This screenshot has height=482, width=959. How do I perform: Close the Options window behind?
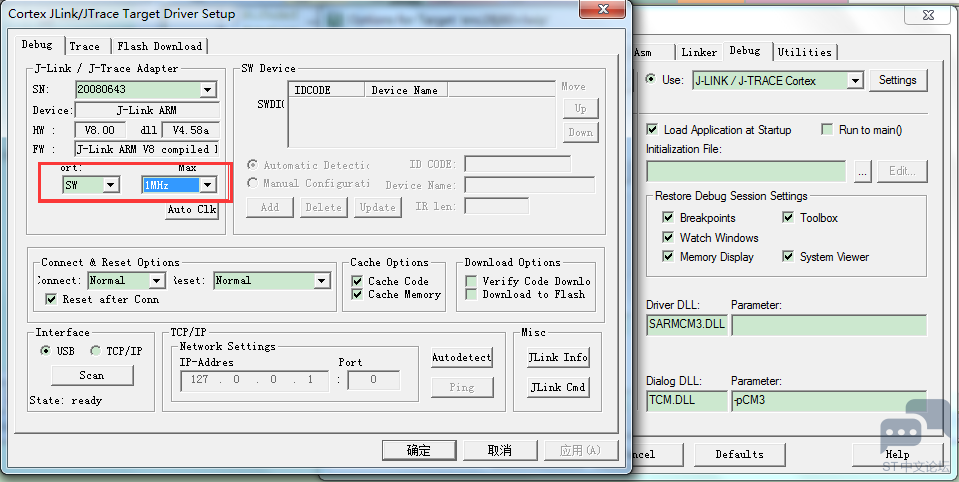928,16
